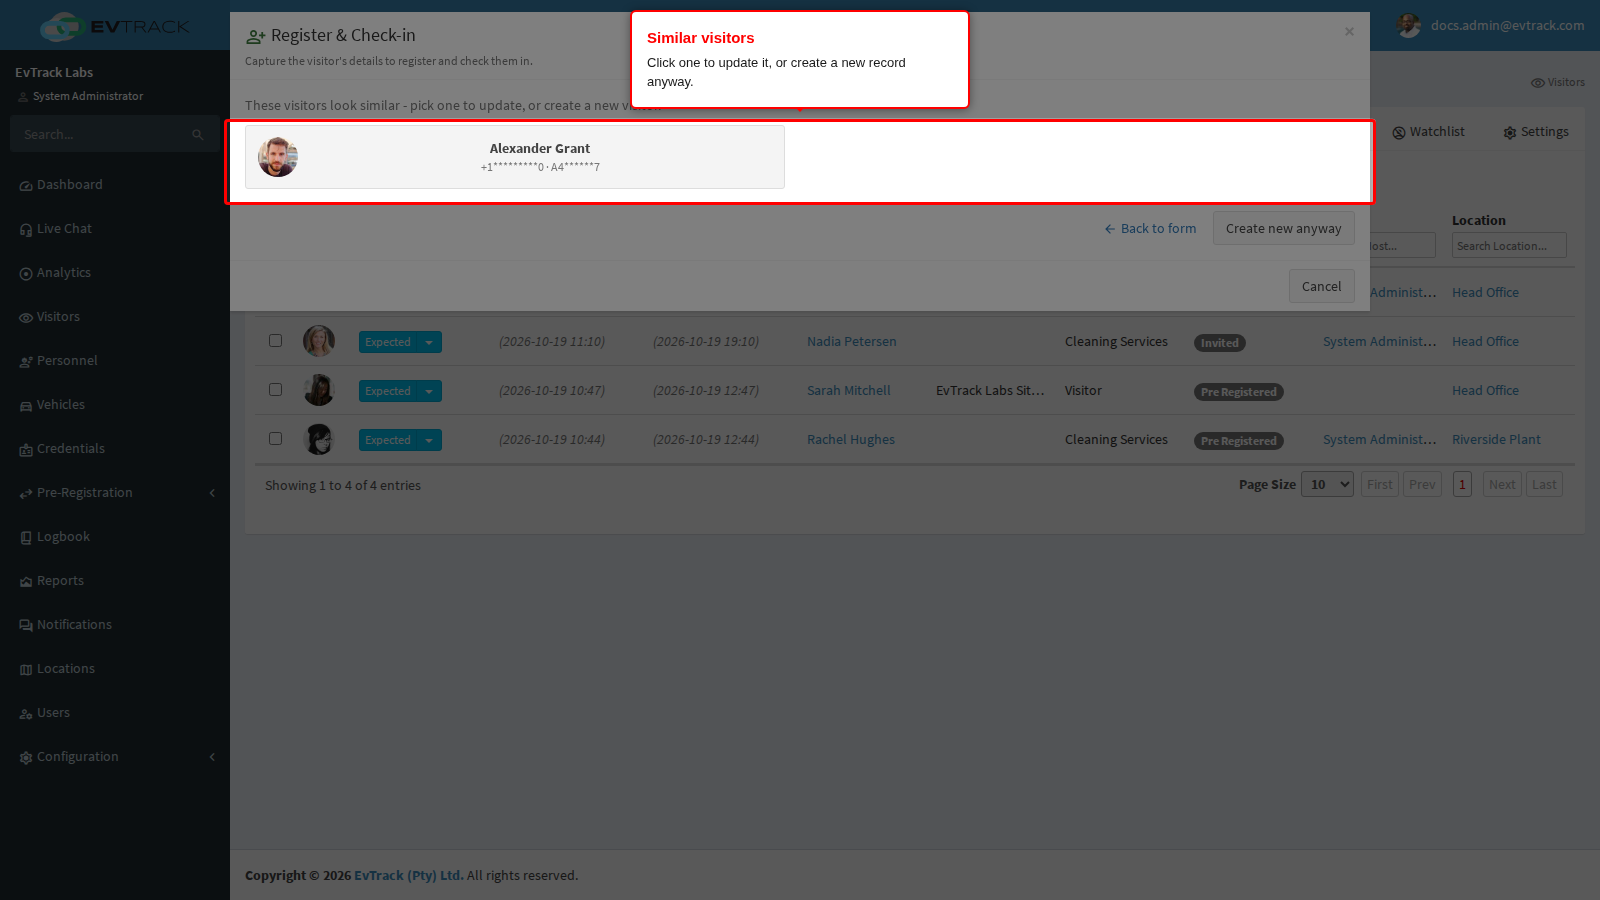1600x900 pixels.
Task: Open Riverside Plant location link
Action: point(1496,440)
